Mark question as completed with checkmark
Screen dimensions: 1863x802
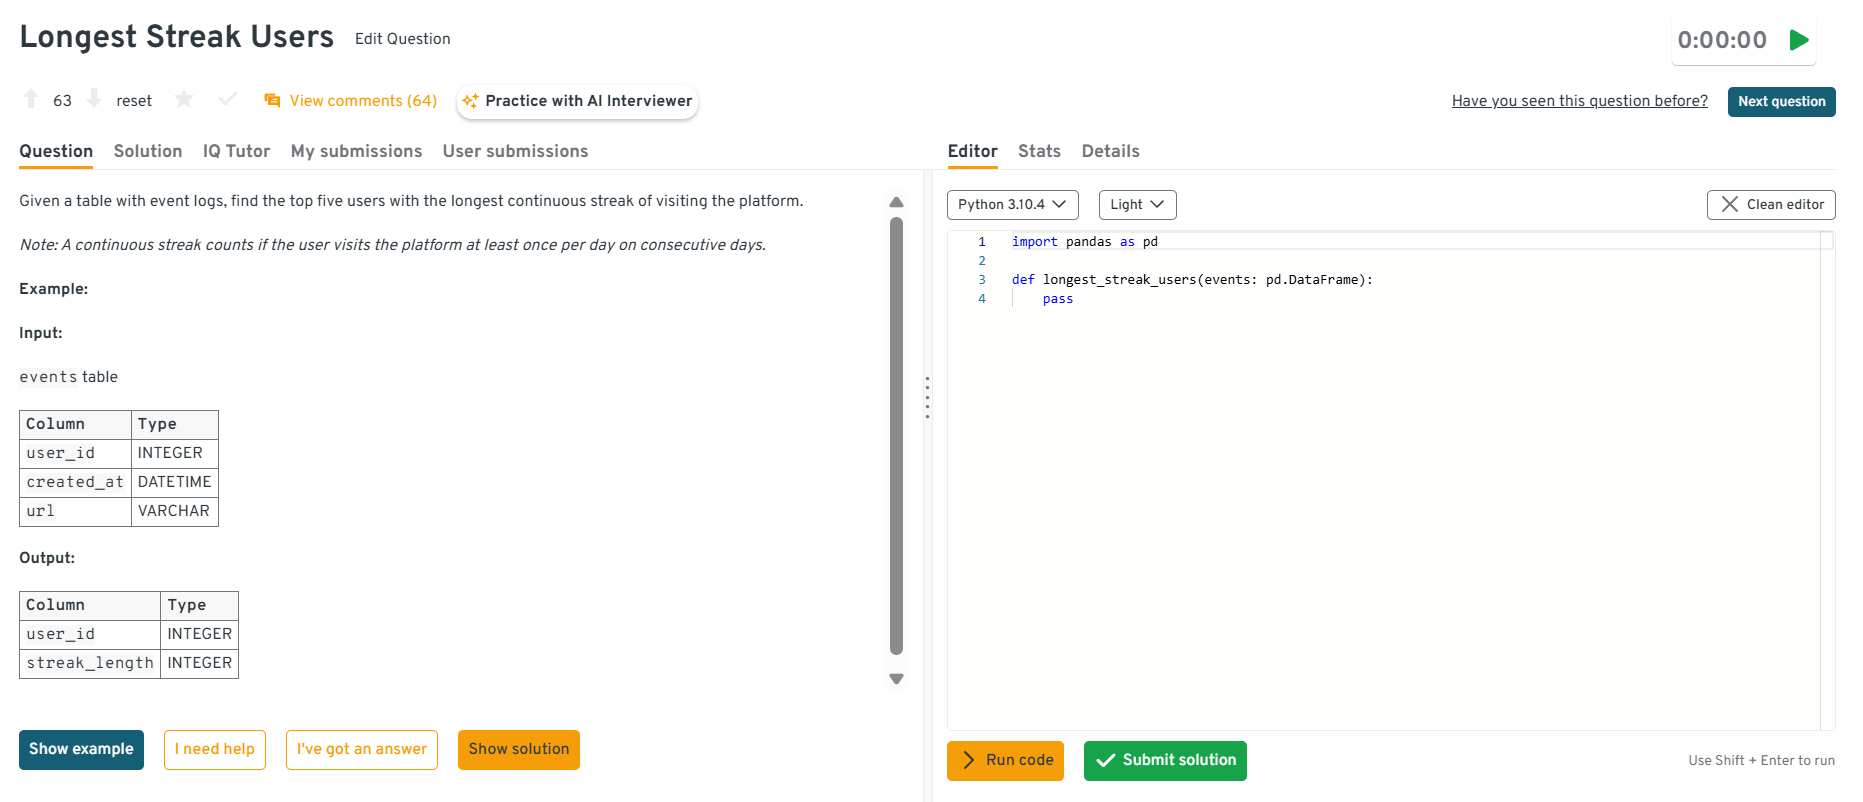click(x=228, y=99)
